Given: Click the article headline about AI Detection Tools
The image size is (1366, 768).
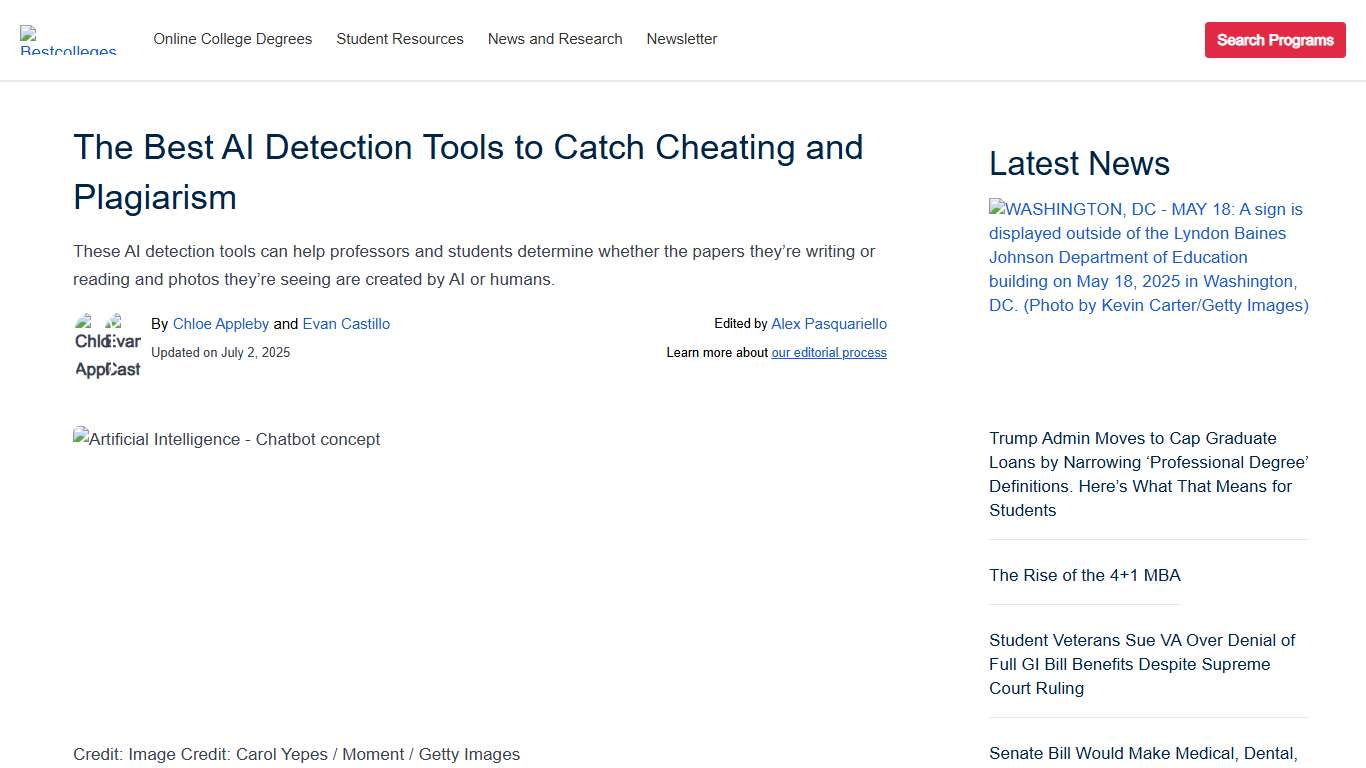Looking at the screenshot, I should click(x=468, y=172).
